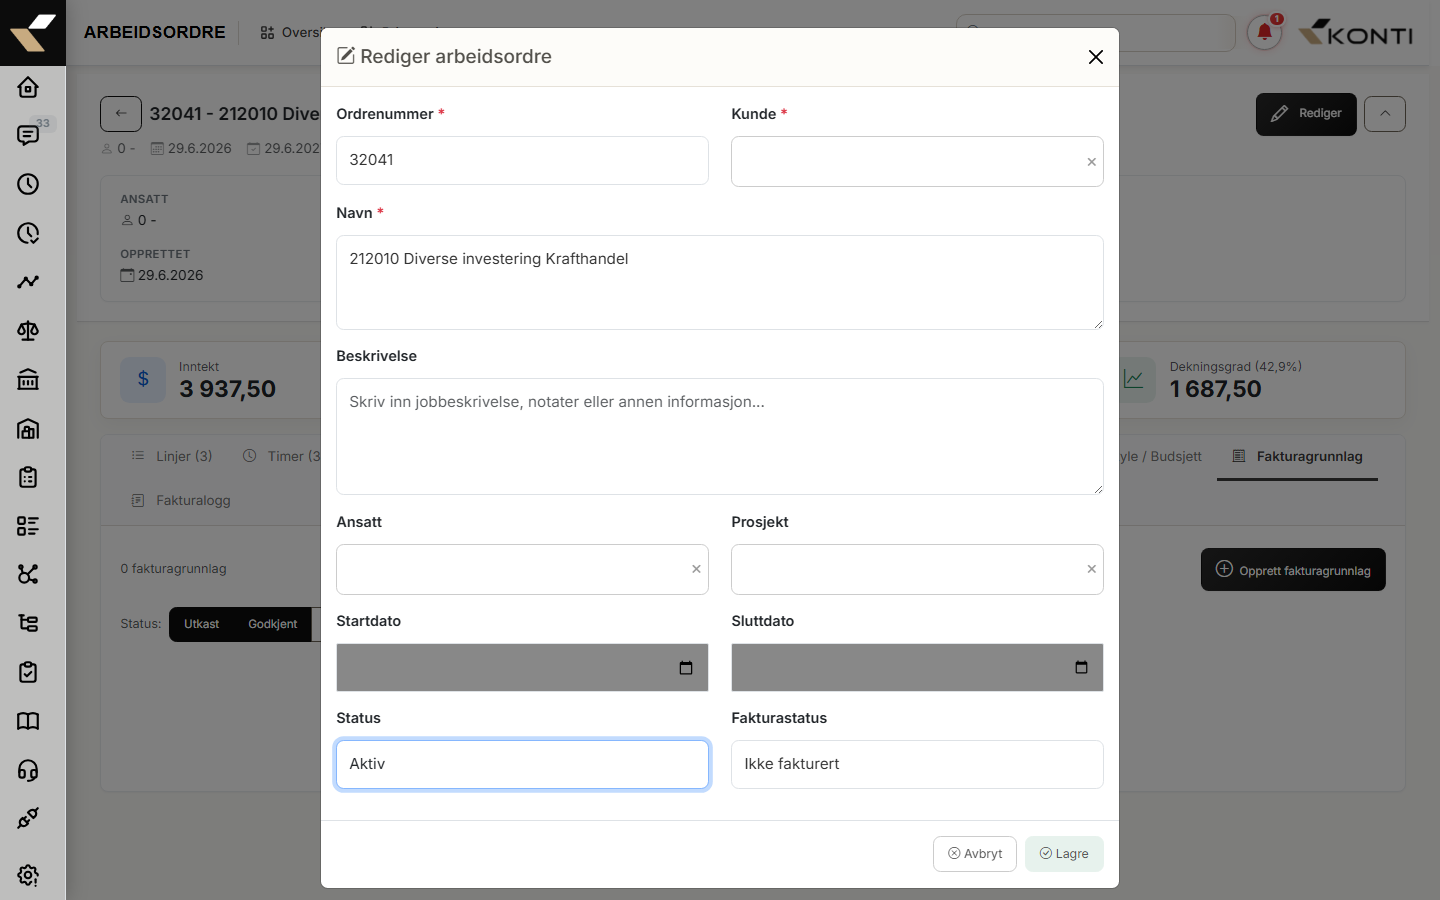Open the connected nodes icon in sidebar
This screenshot has width=1440, height=900.
coord(28,574)
